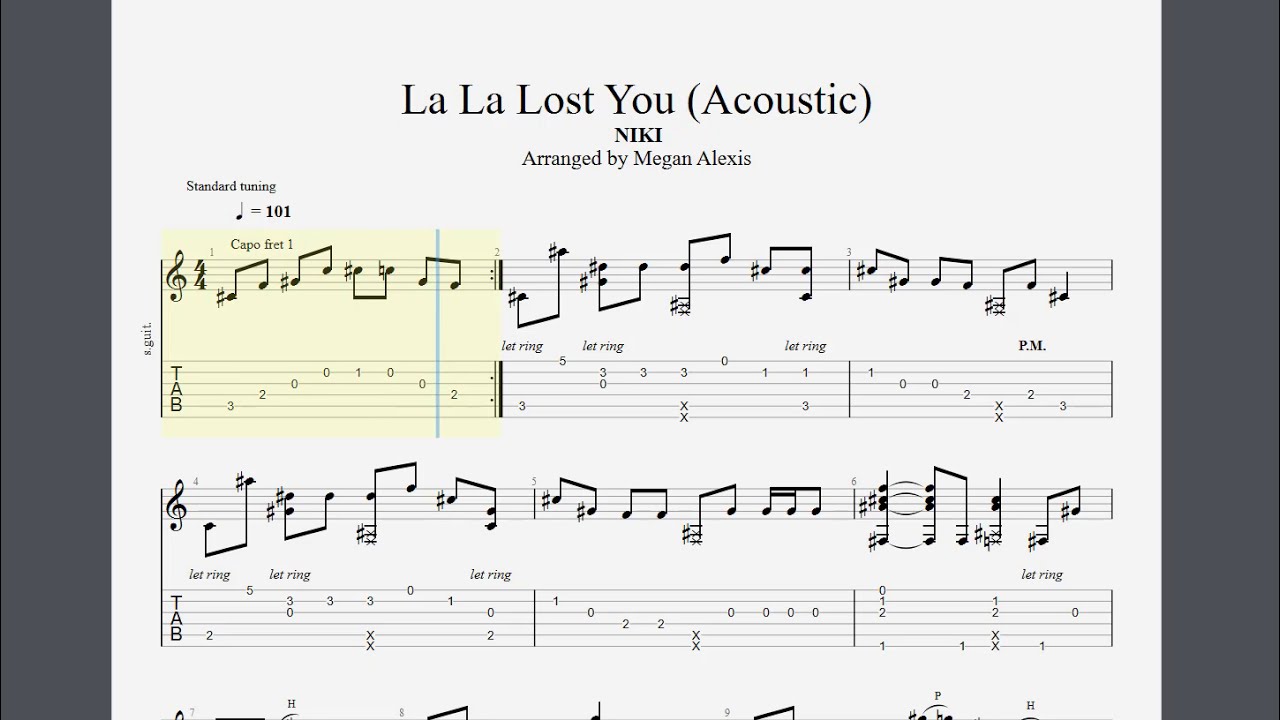Click the Arranged by Megan Alexis text

point(636,158)
